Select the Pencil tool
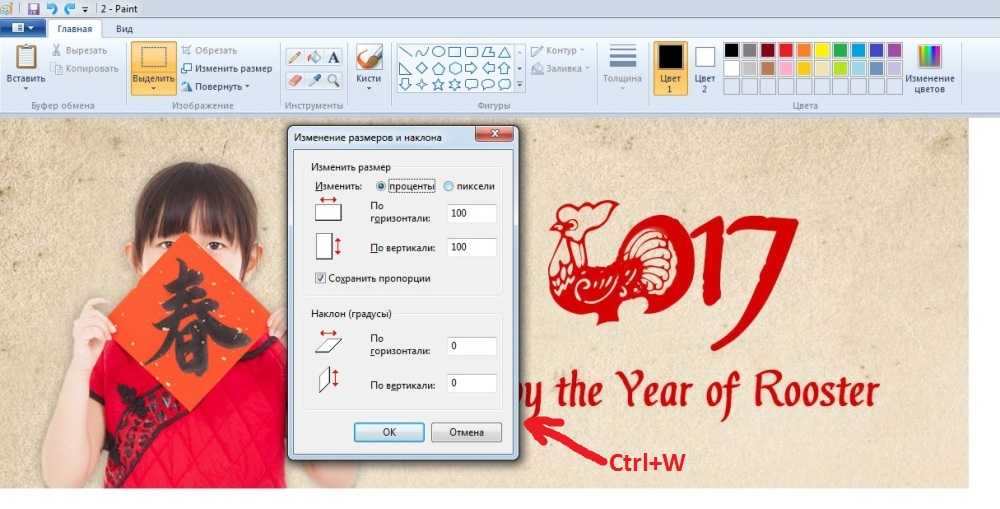 [295, 57]
